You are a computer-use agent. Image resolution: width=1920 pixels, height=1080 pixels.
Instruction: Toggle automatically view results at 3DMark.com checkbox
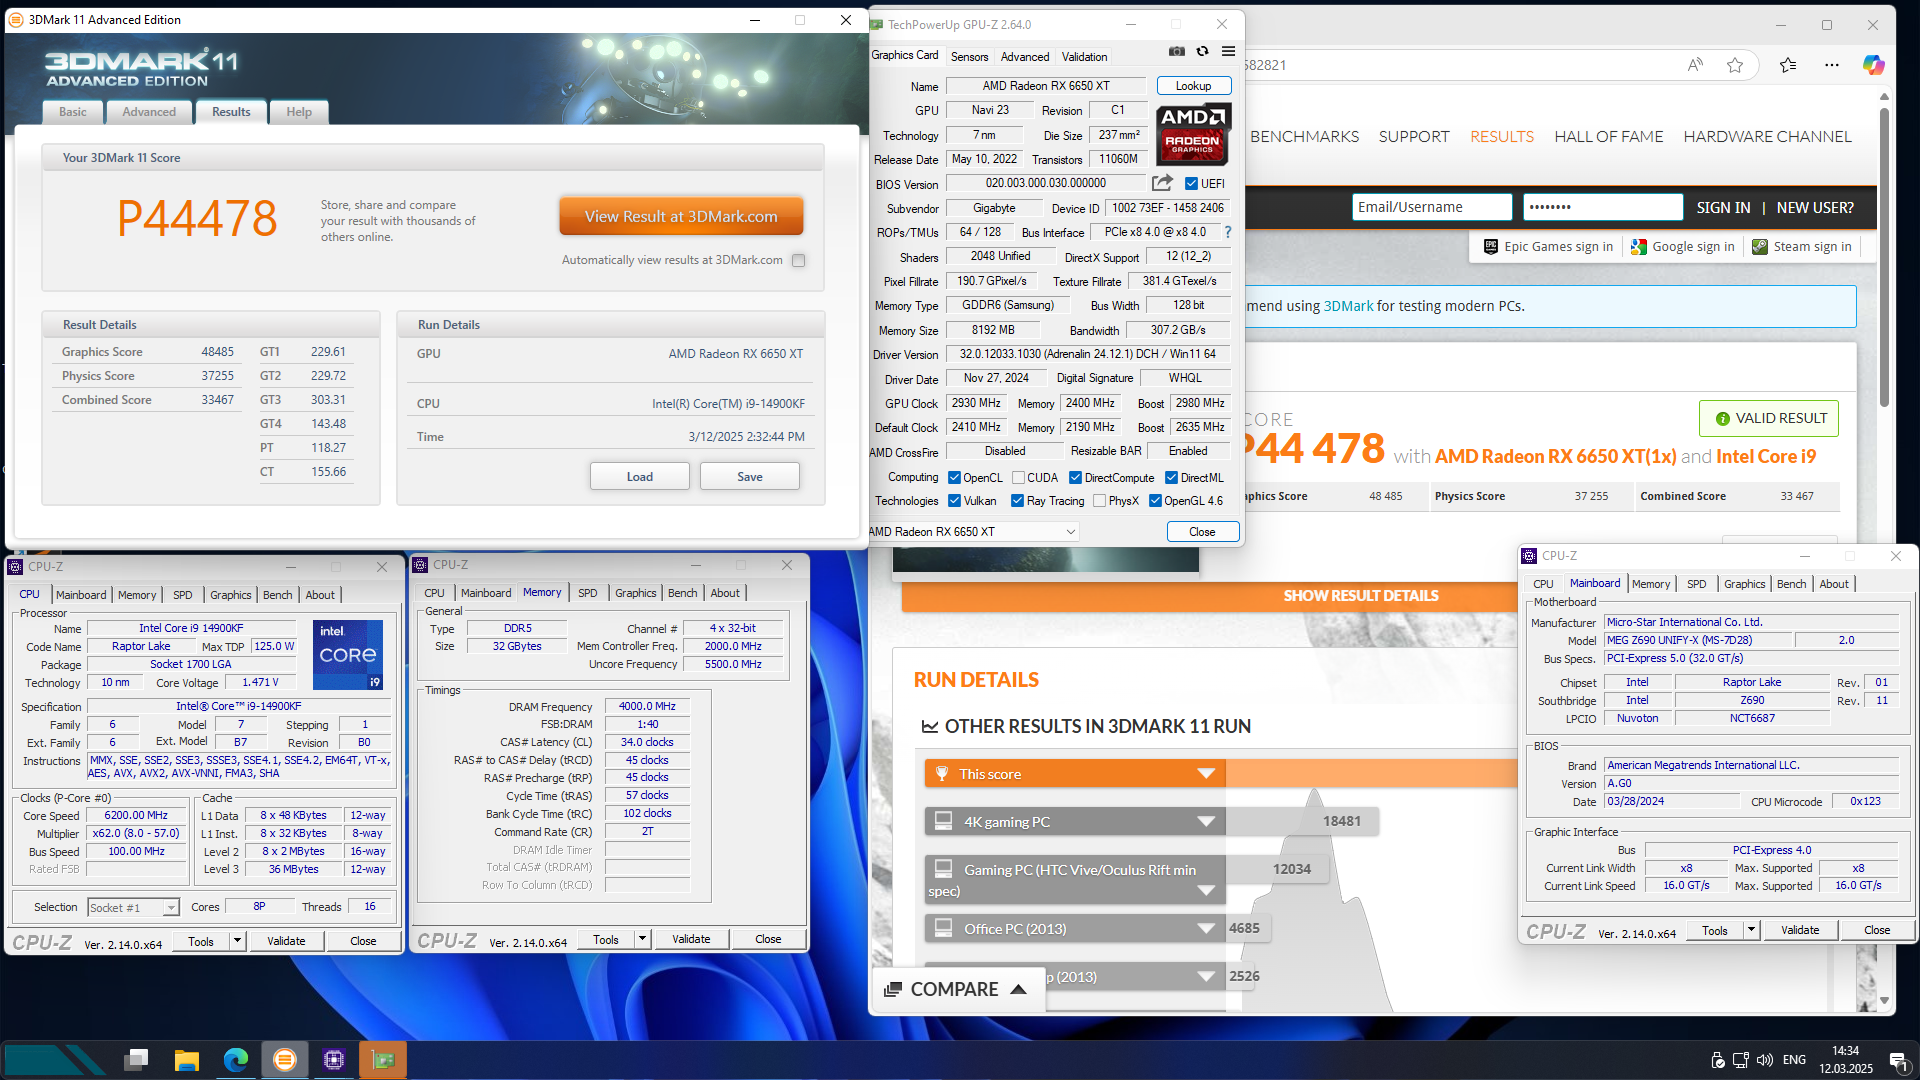[798, 261]
